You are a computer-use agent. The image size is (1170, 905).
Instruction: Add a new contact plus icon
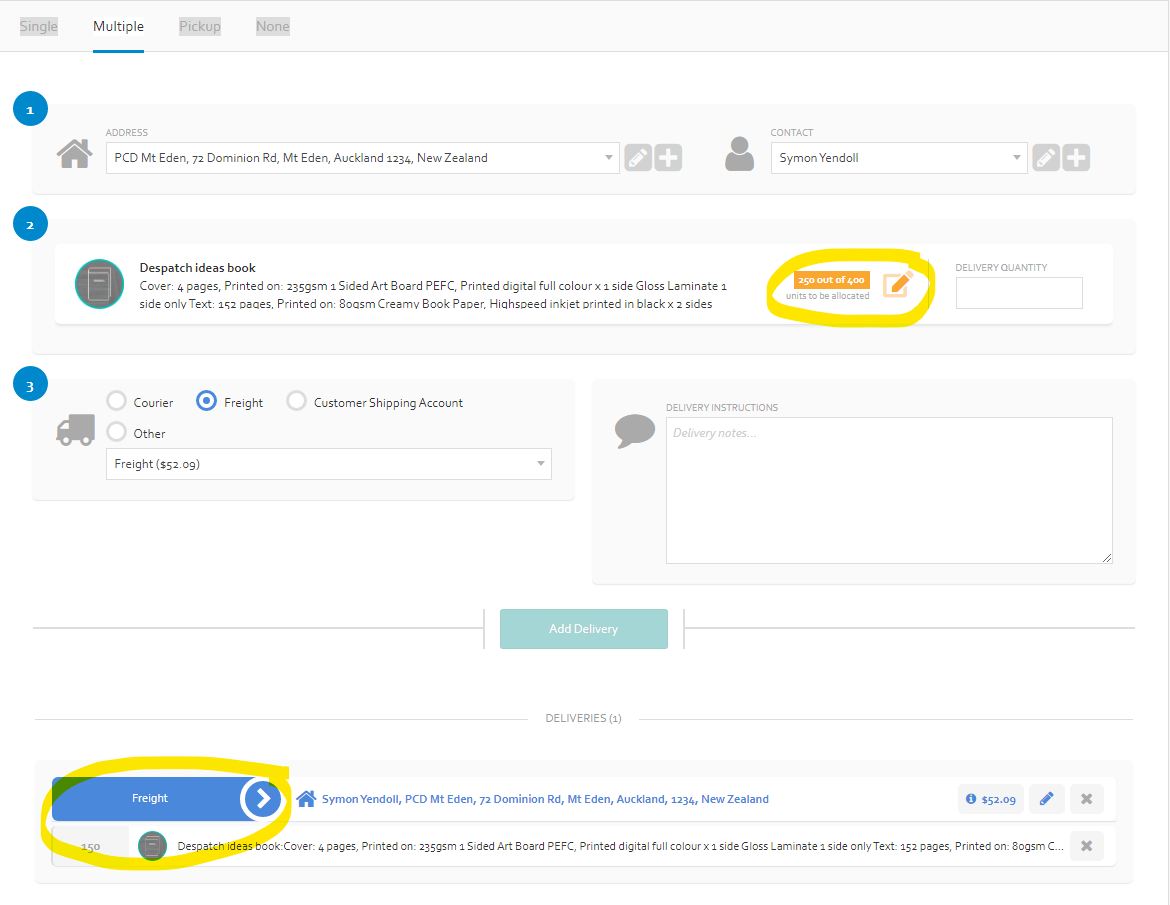tap(1076, 158)
